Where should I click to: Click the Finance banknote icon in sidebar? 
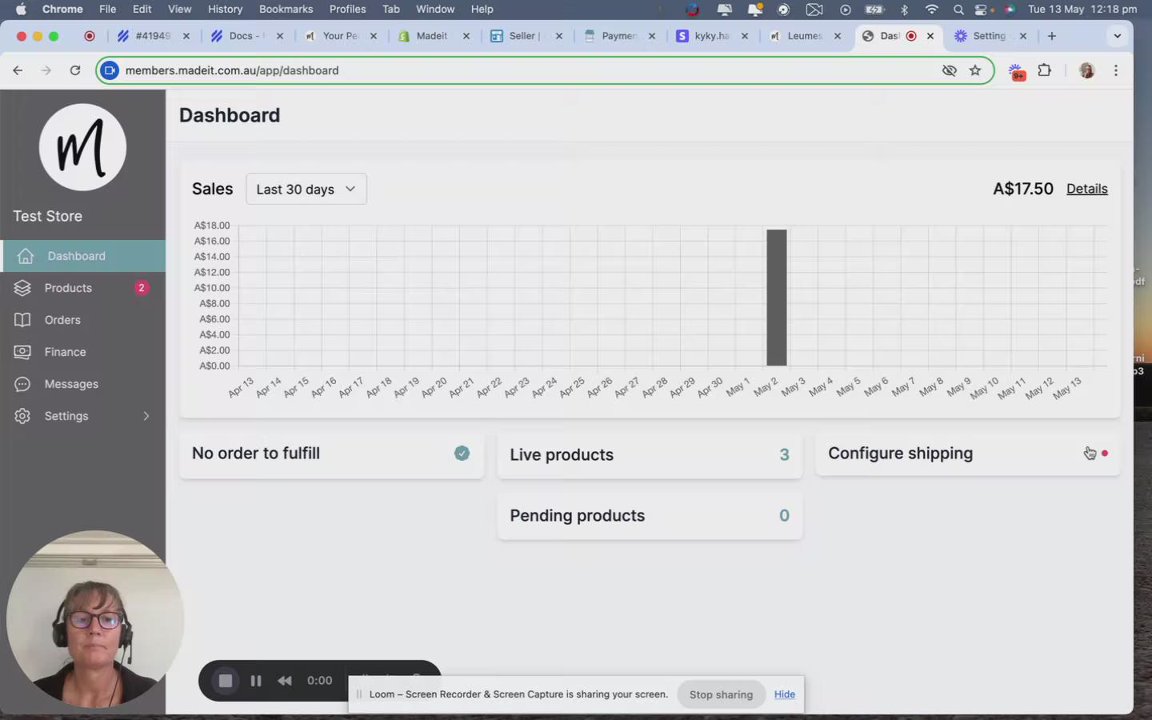(x=23, y=352)
